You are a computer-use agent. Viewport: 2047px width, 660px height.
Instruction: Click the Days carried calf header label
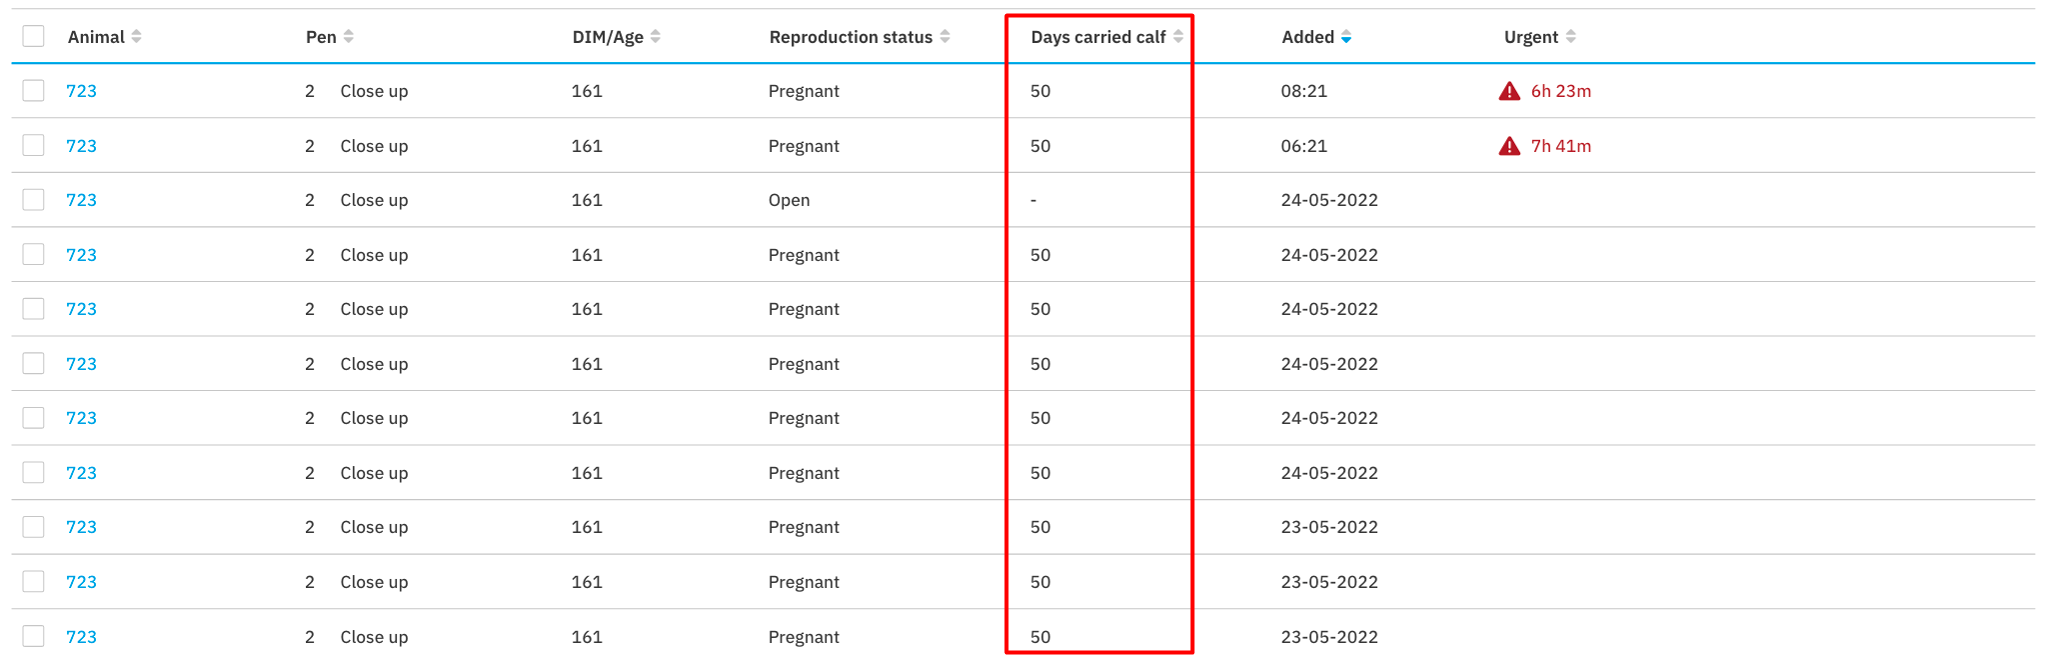pos(1098,37)
